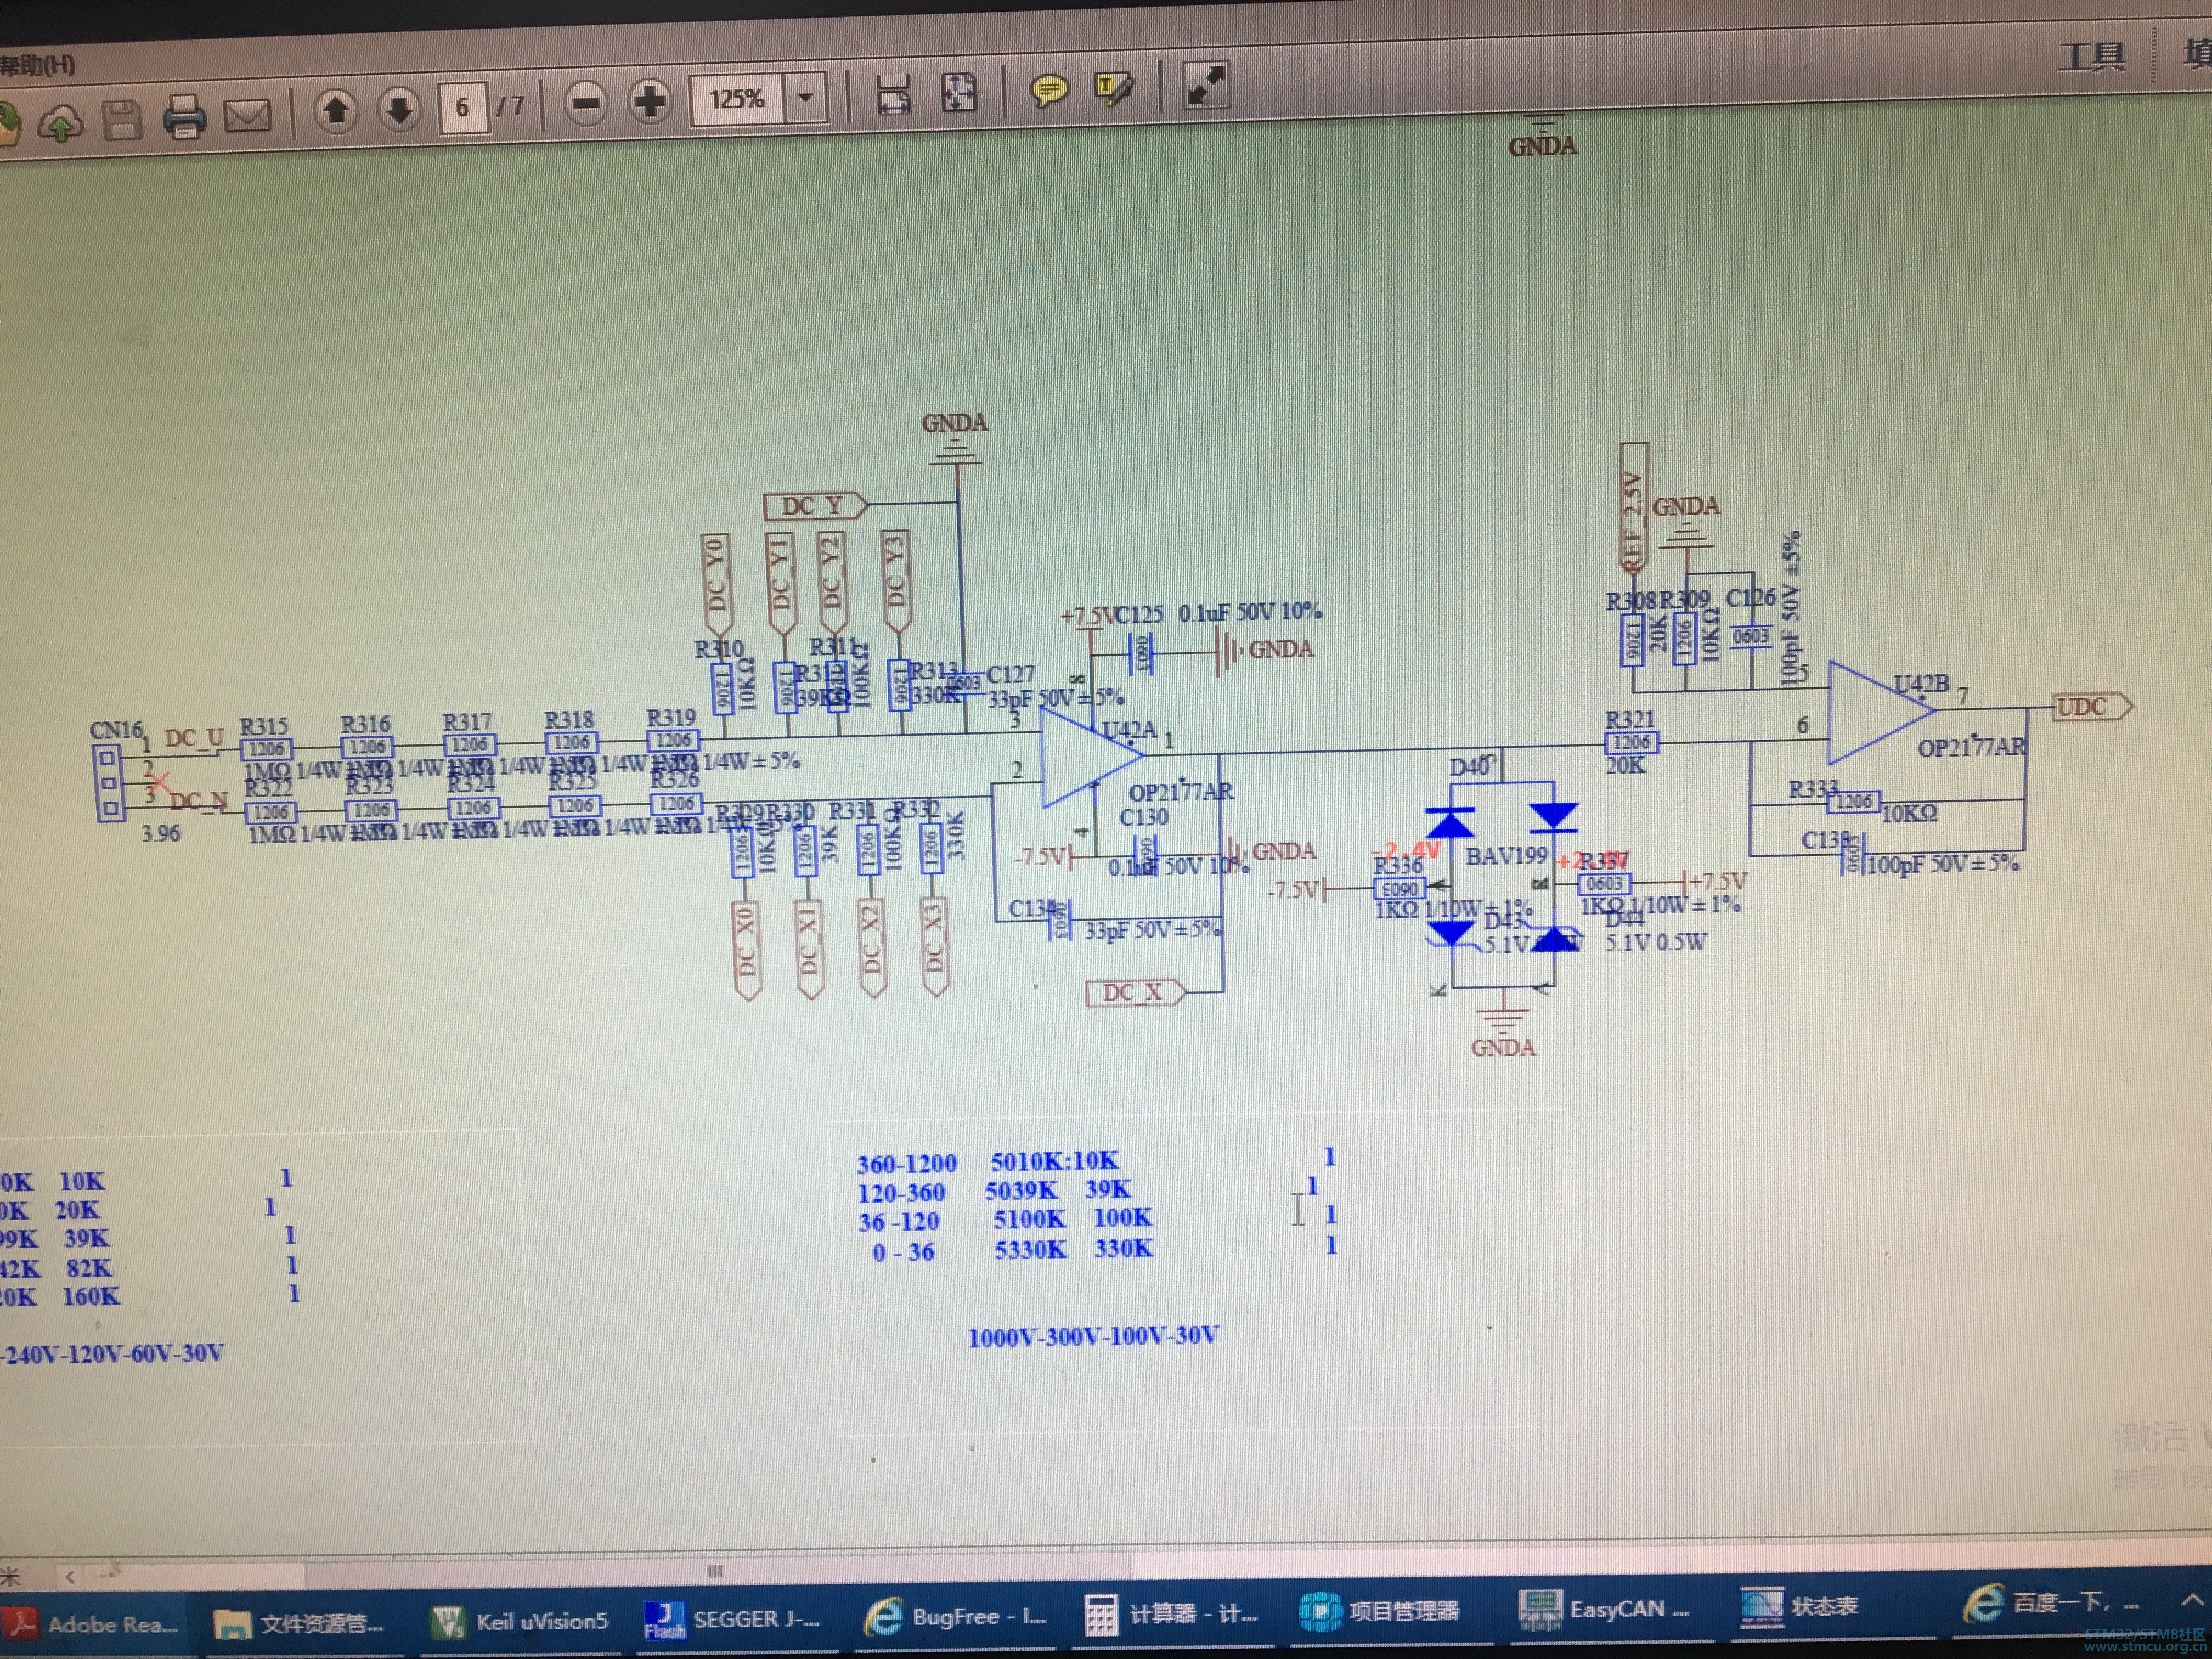Click the U42B op-amp designator
Screen dimensions: 2212x1659
point(1921,684)
